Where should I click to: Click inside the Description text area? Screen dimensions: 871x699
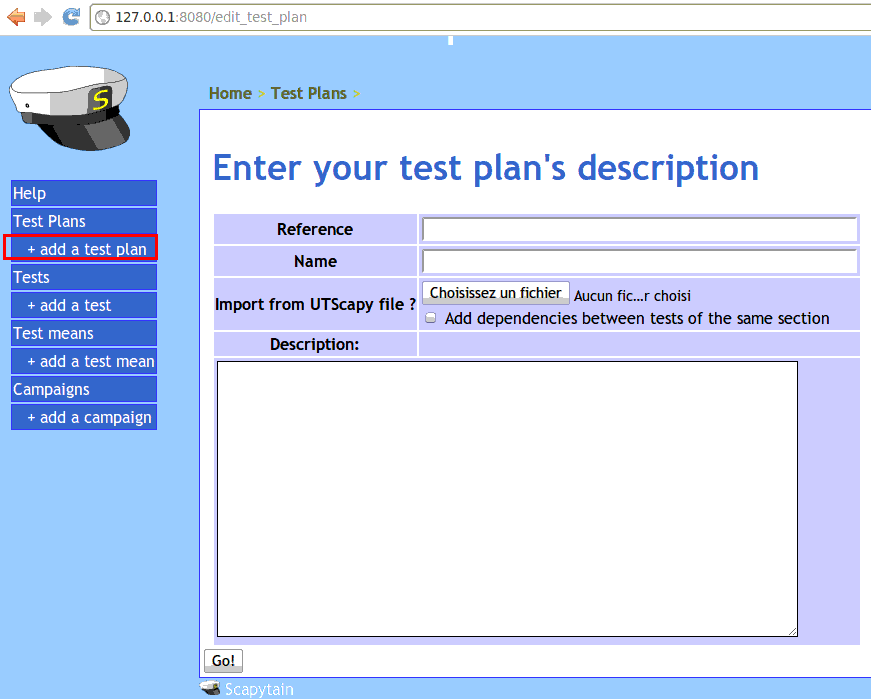[x=507, y=498]
